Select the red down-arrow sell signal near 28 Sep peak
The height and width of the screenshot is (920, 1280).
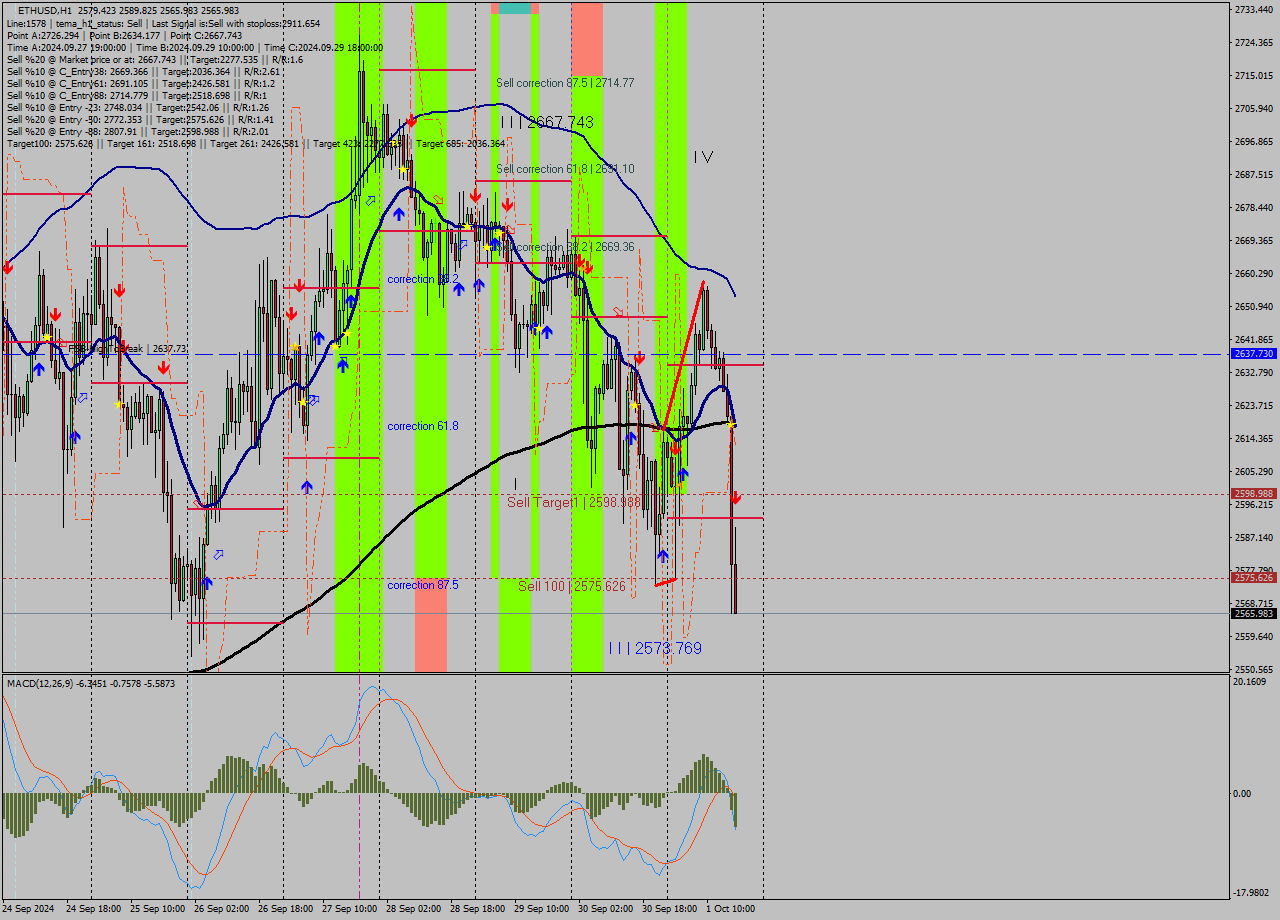[411, 122]
